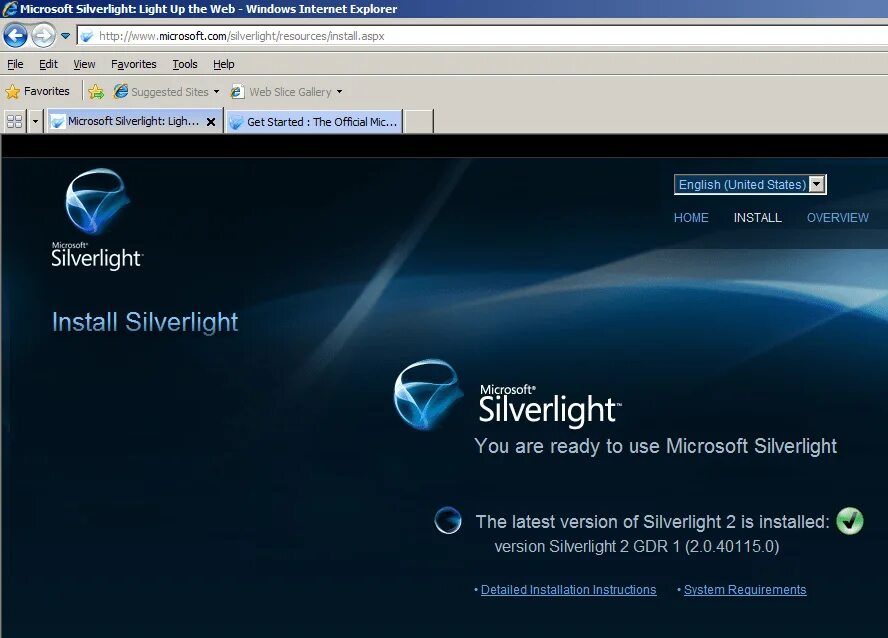Open the Favorites center star button
Screen dimensions: 888x638
click(12, 91)
